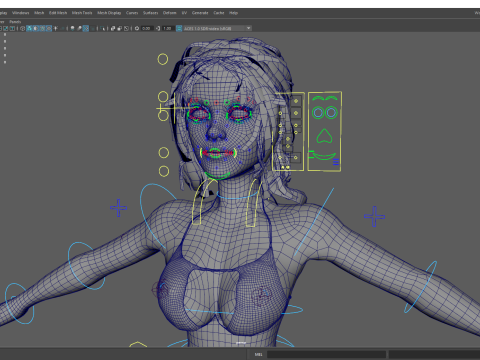Open the Edit Mesh menu
This screenshot has width=480, height=360.
[x=58, y=13]
